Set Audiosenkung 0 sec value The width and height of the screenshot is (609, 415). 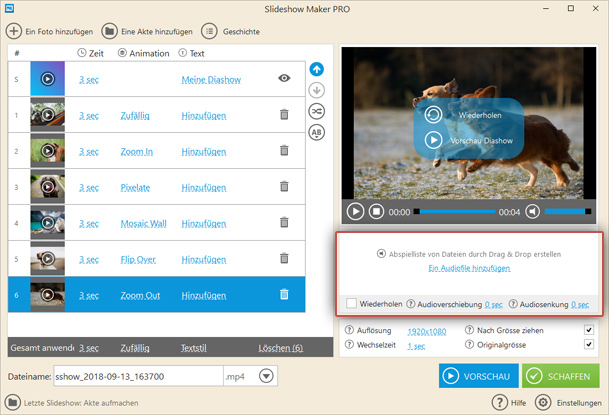click(580, 305)
